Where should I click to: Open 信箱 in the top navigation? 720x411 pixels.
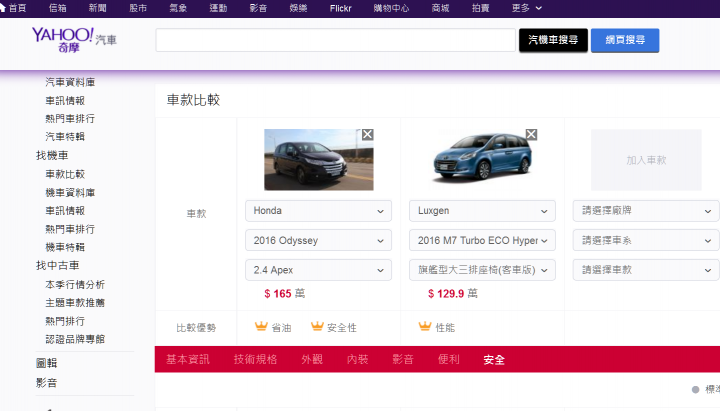57,8
